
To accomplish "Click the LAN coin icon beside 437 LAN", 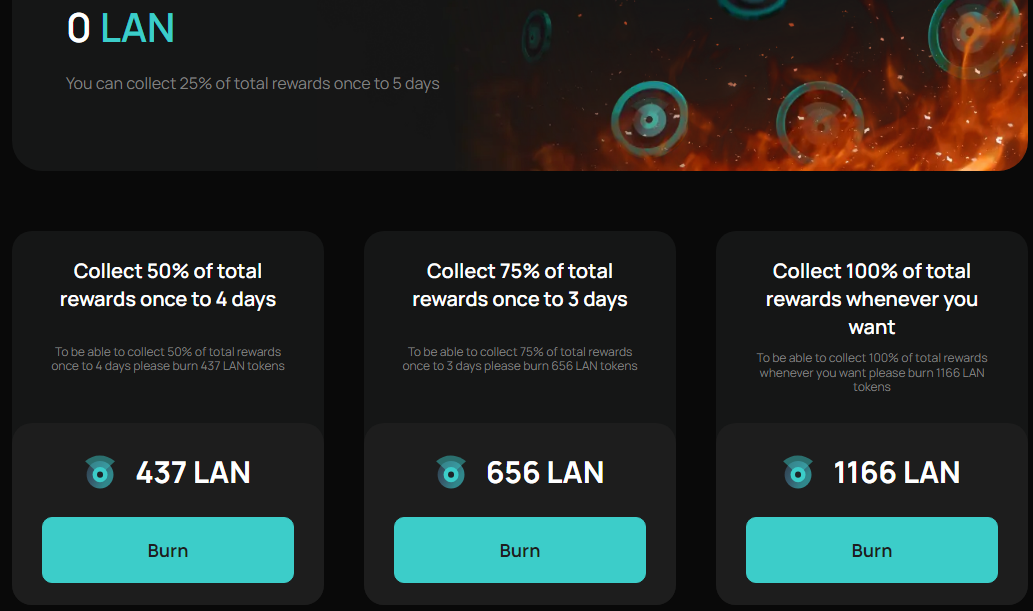I will point(99,472).
